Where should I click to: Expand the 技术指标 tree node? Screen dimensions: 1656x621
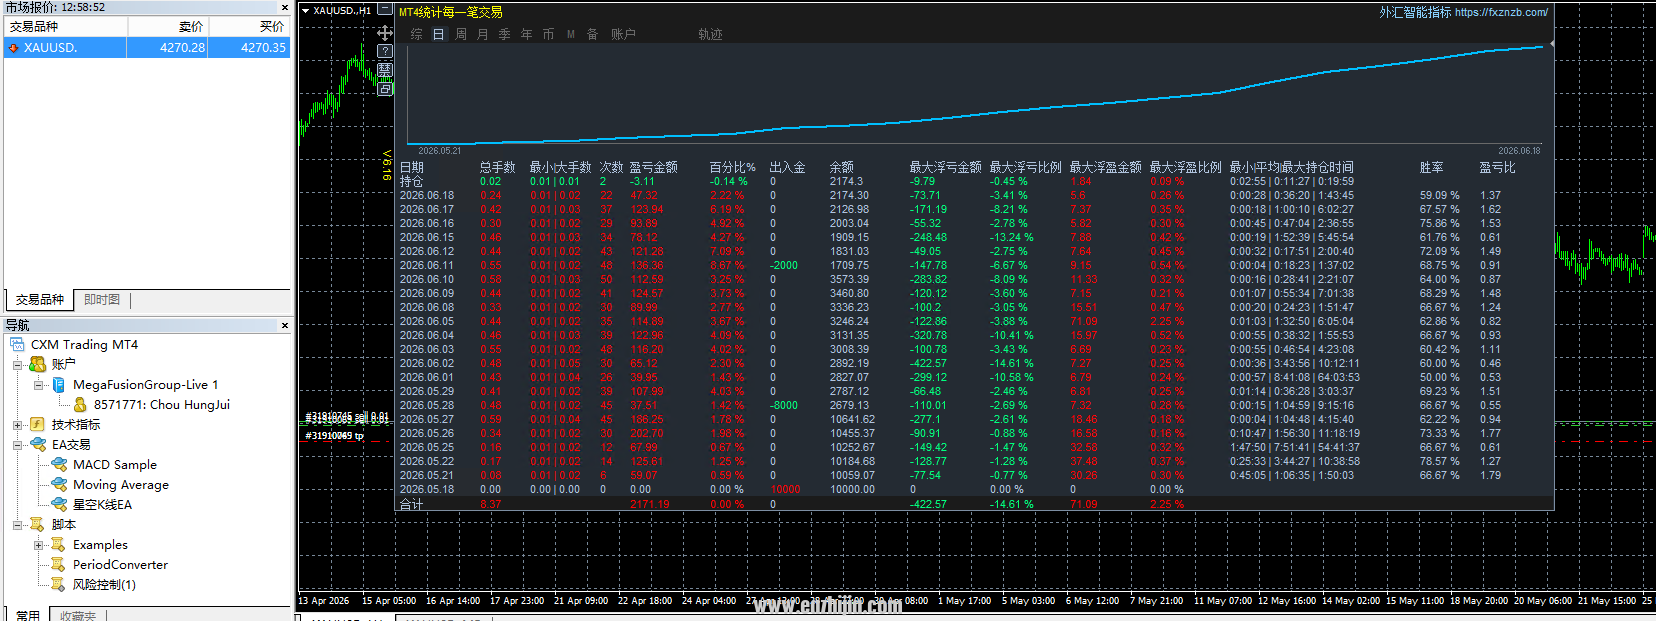[17, 425]
